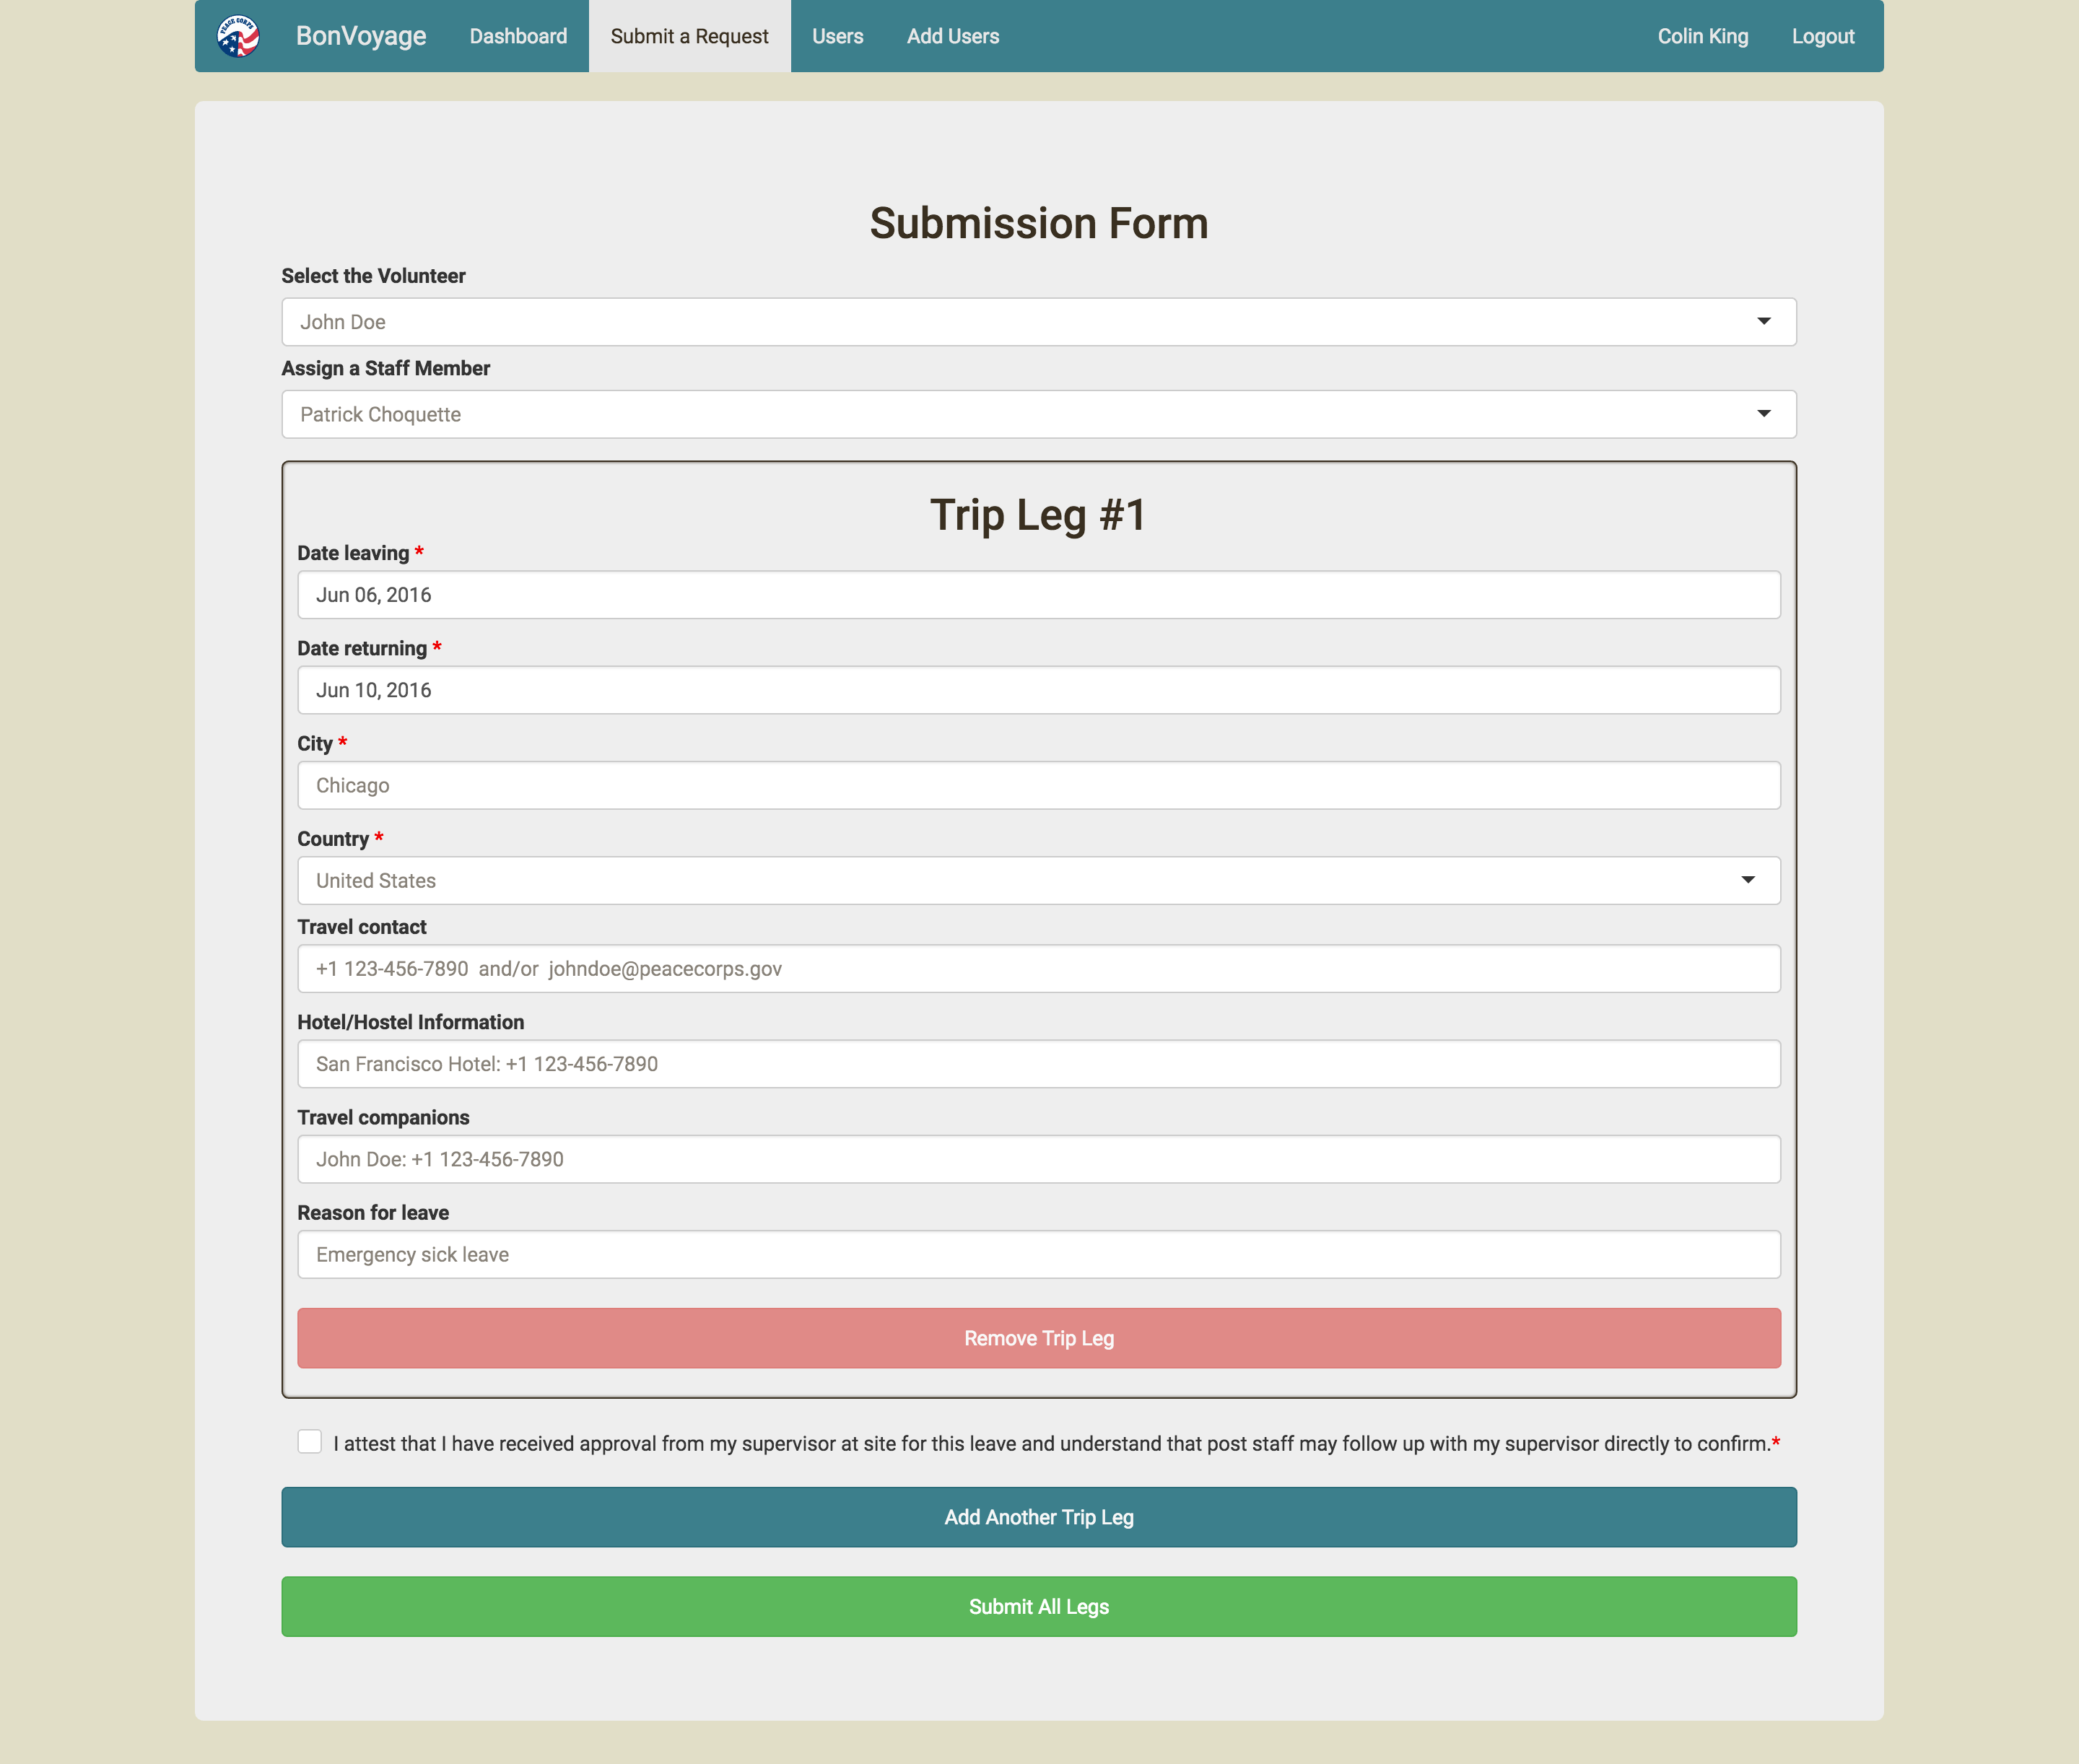Select the Users menu item
The width and height of the screenshot is (2079, 1764).
(837, 35)
